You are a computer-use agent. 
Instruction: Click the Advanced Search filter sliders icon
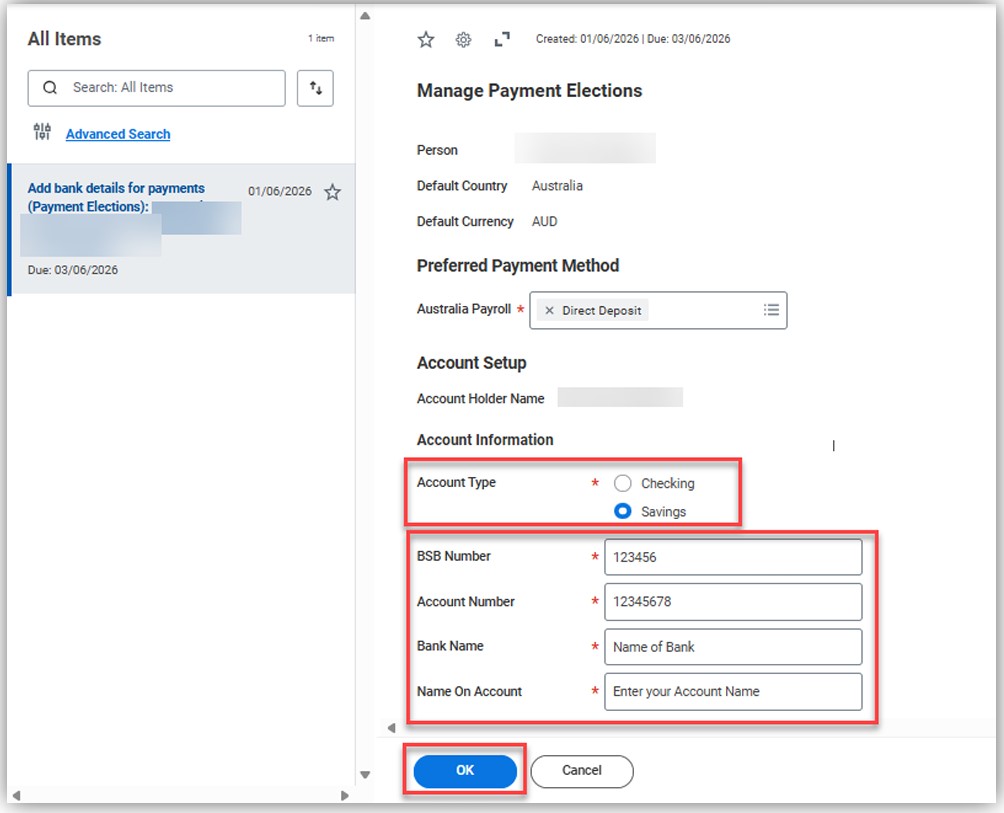(x=42, y=131)
